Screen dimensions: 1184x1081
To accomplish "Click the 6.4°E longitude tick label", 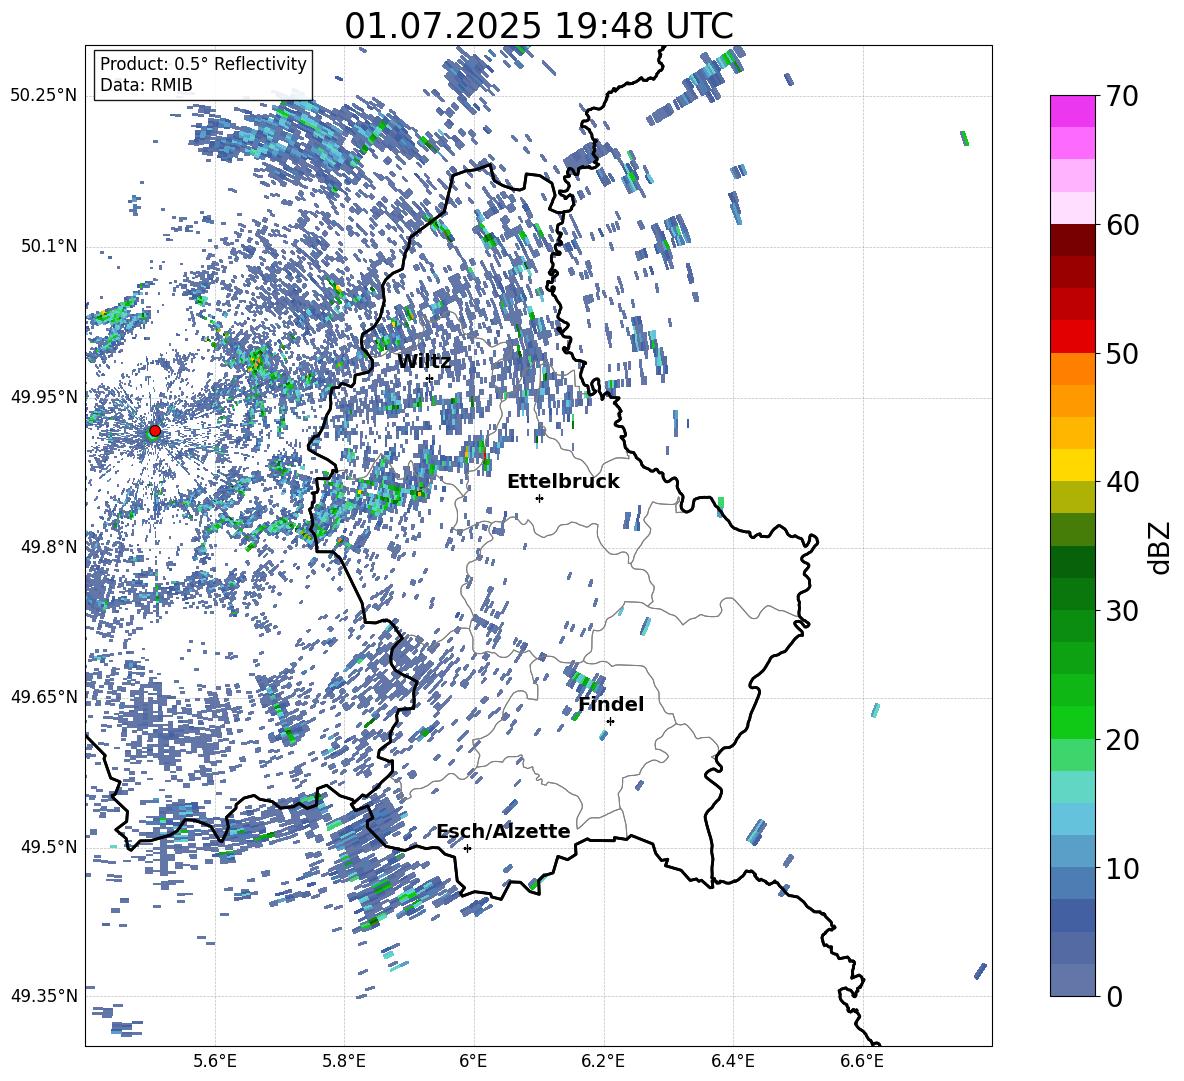I will [x=732, y=1061].
